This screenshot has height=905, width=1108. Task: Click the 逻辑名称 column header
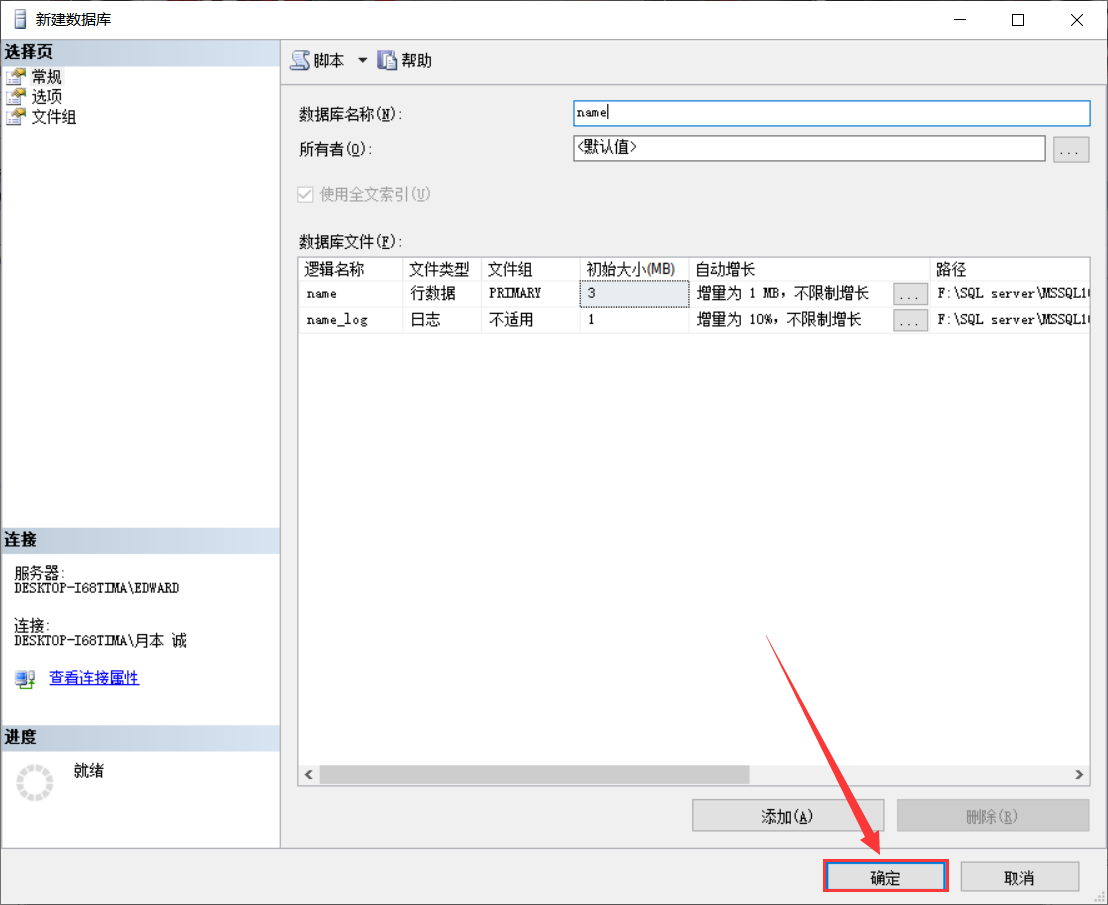click(350, 269)
